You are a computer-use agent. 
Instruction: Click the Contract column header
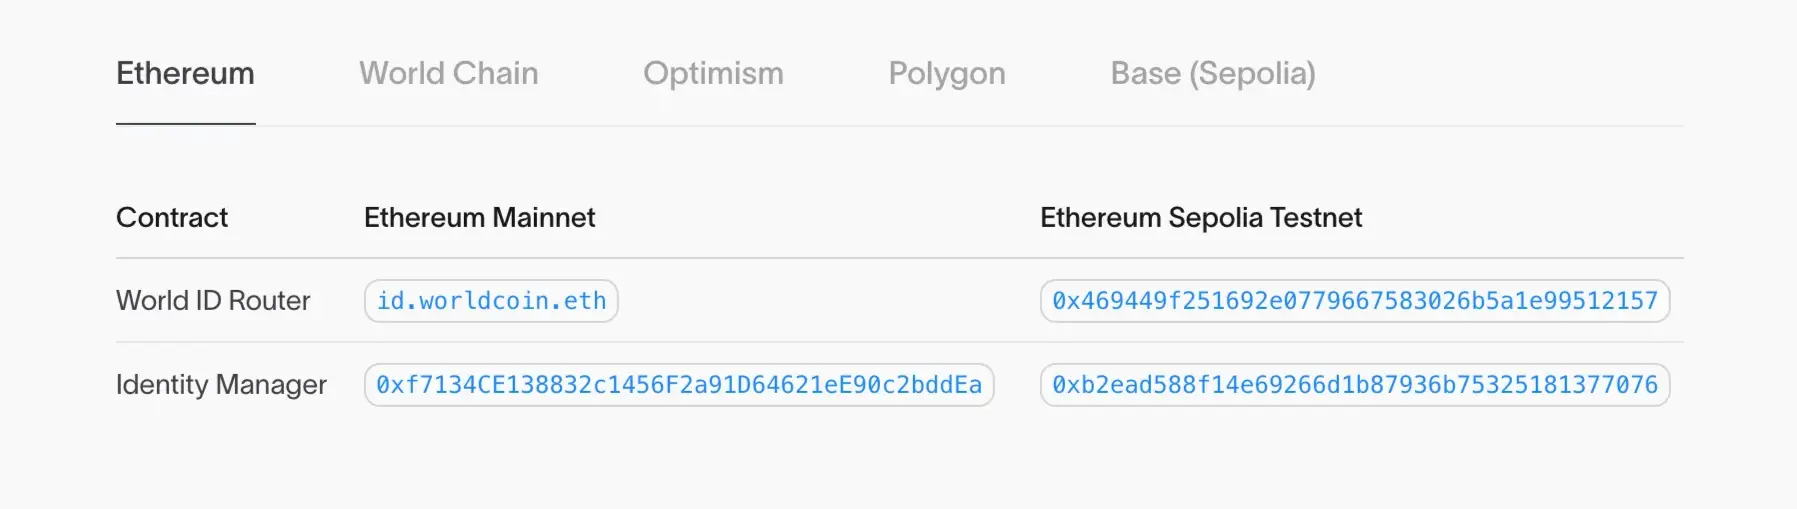point(172,217)
